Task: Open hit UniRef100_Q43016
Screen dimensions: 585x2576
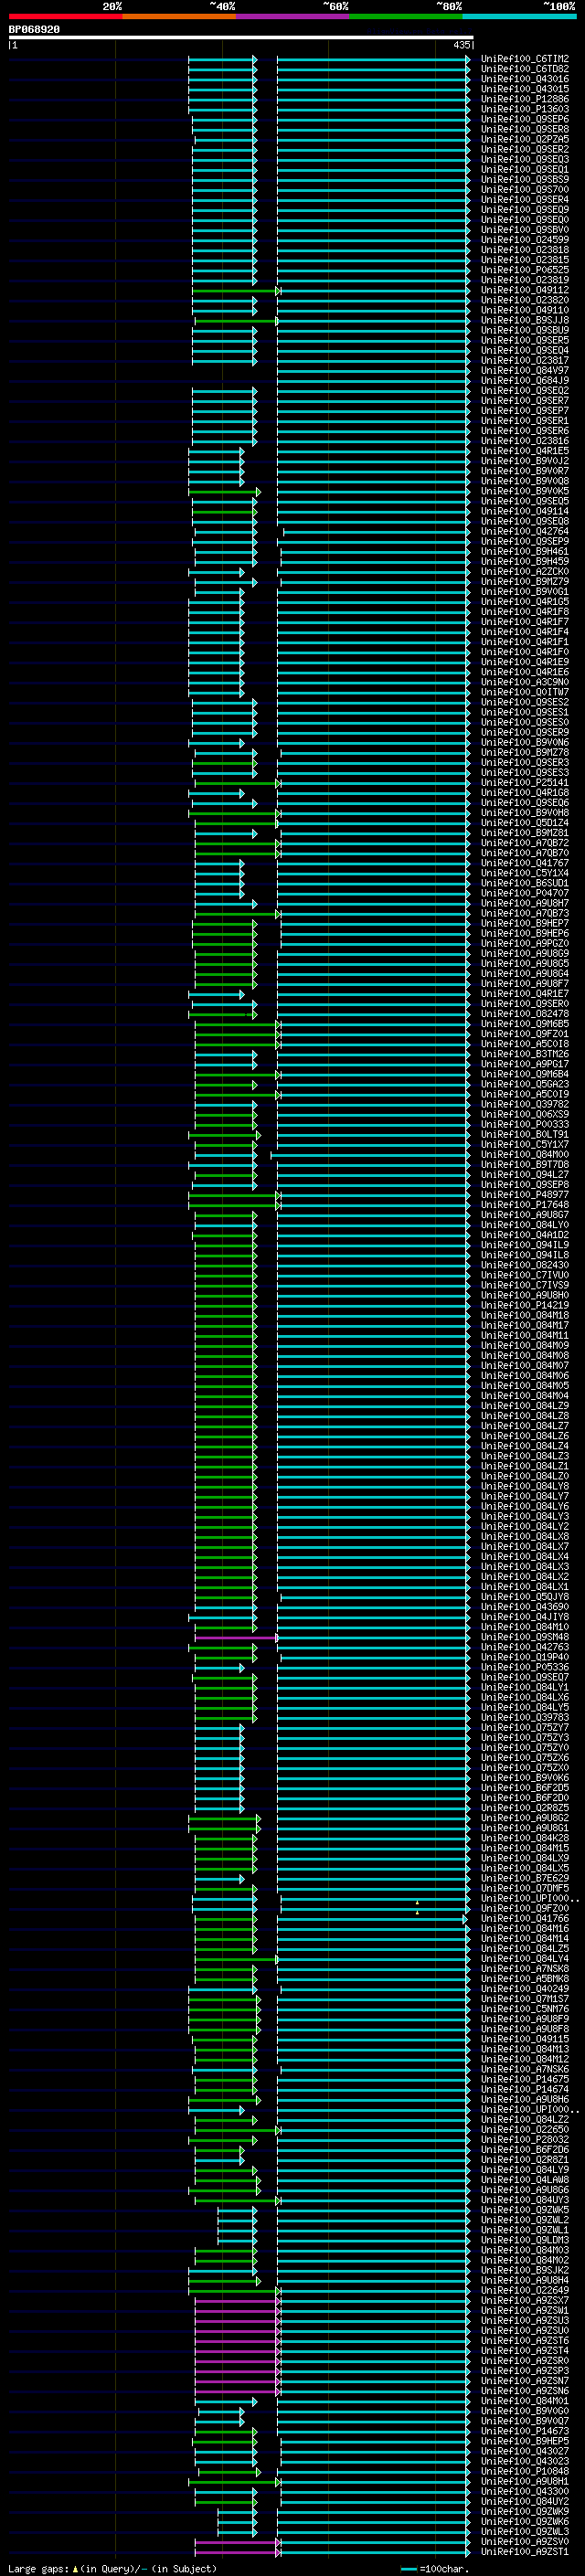Action: pyautogui.click(x=525, y=79)
